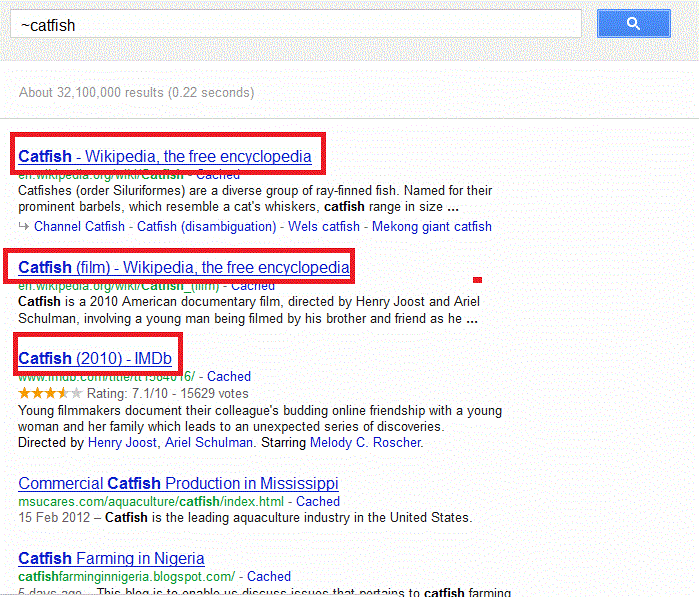Open Cached link of the IMDb result
This screenshot has height=597, width=699.
point(229,376)
